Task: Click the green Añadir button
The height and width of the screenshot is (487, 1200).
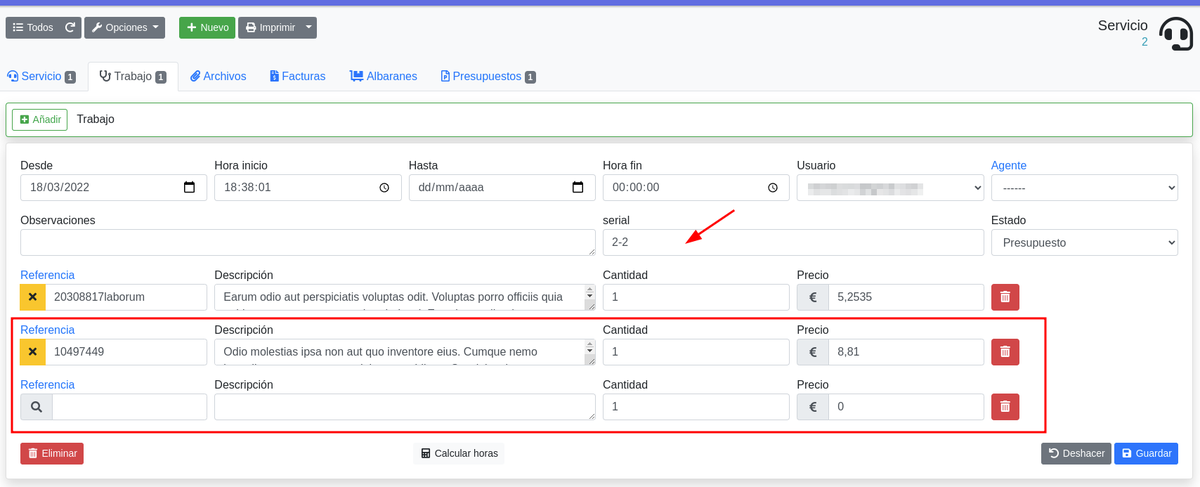Action: point(40,119)
